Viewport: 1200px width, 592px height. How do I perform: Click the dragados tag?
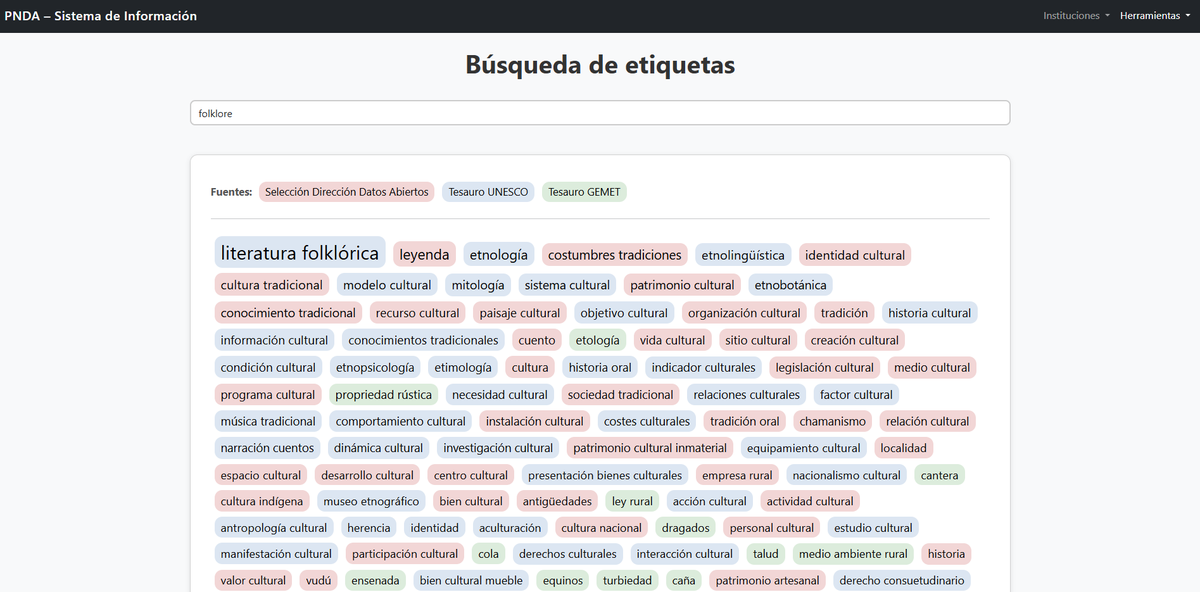[x=686, y=528]
